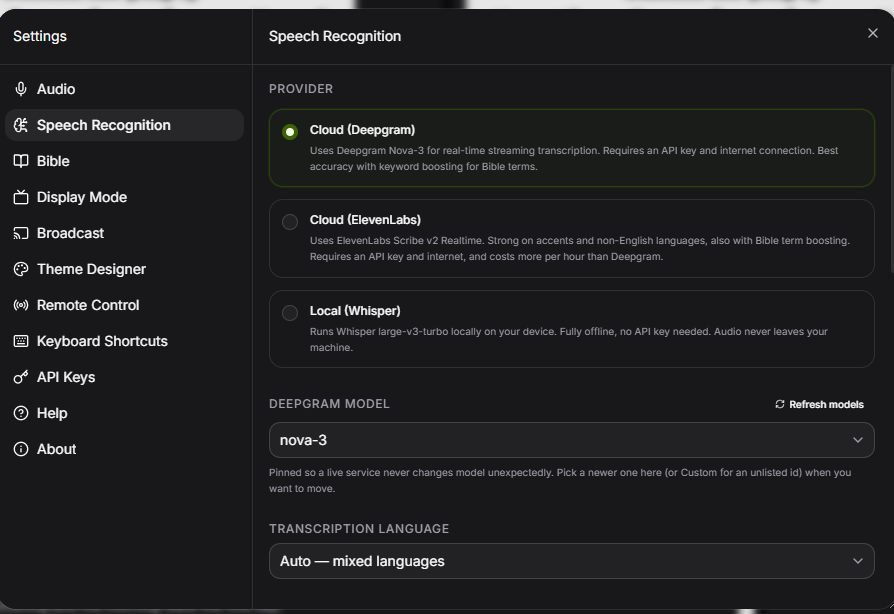Viewport: 894px width, 614px height.
Task: Click the TV icon for Display Mode
Action: pyautogui.click(x=21, y=197)
